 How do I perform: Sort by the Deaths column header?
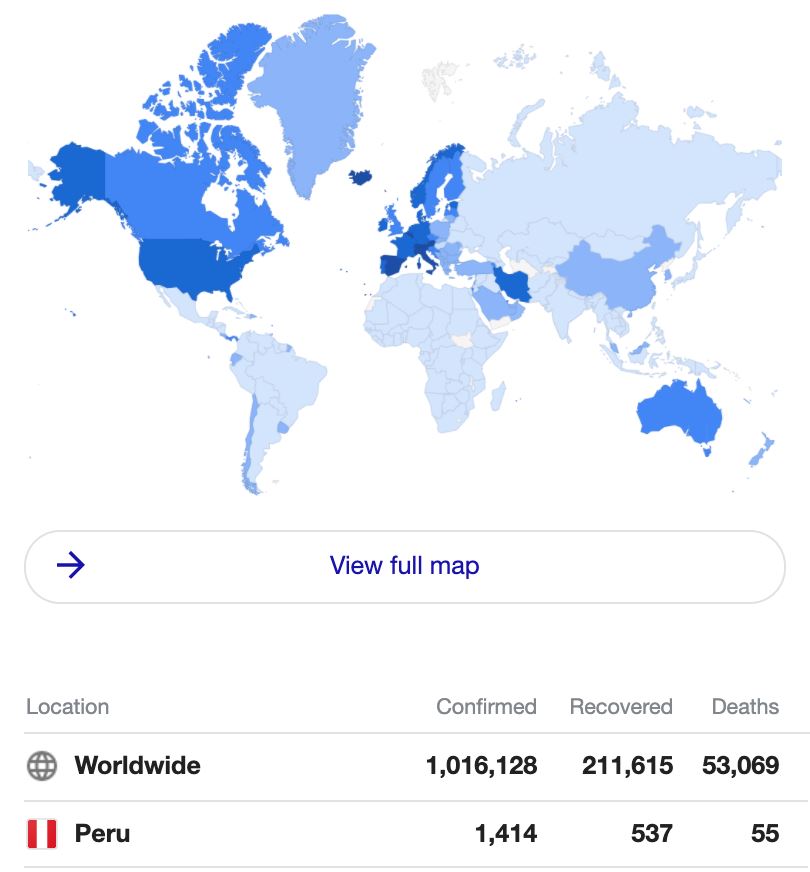tap(744, 707)
